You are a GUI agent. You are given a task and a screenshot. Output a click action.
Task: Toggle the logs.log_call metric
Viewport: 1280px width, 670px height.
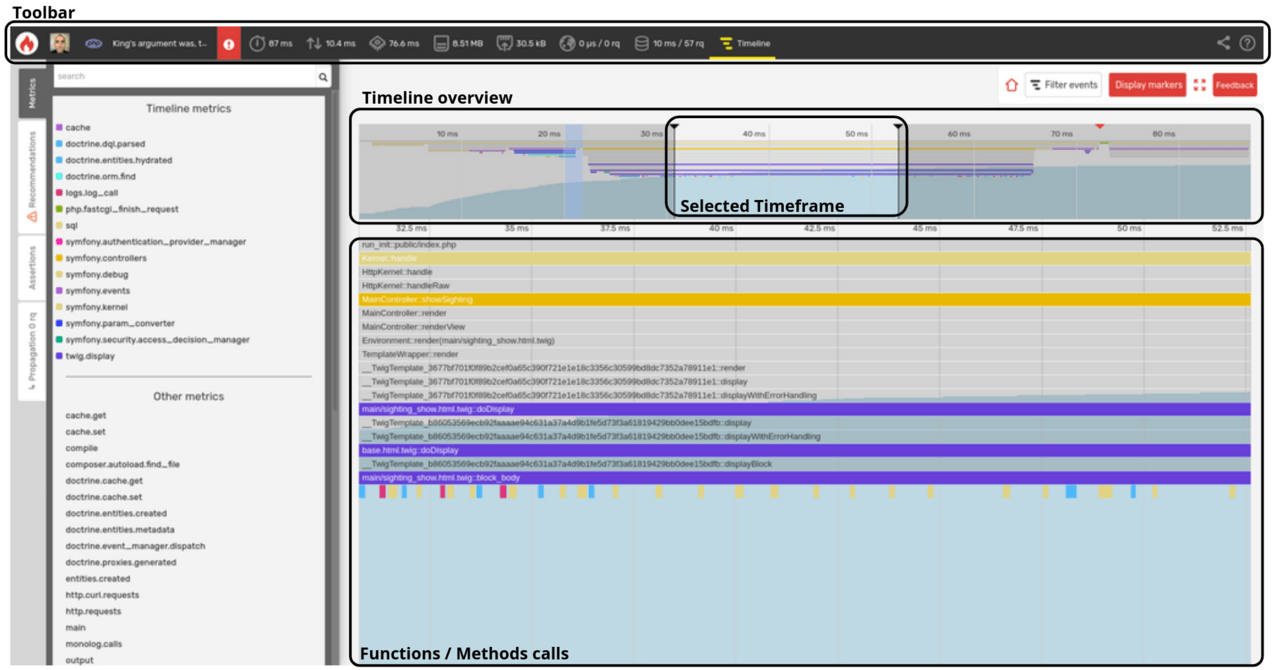[91, 193]
